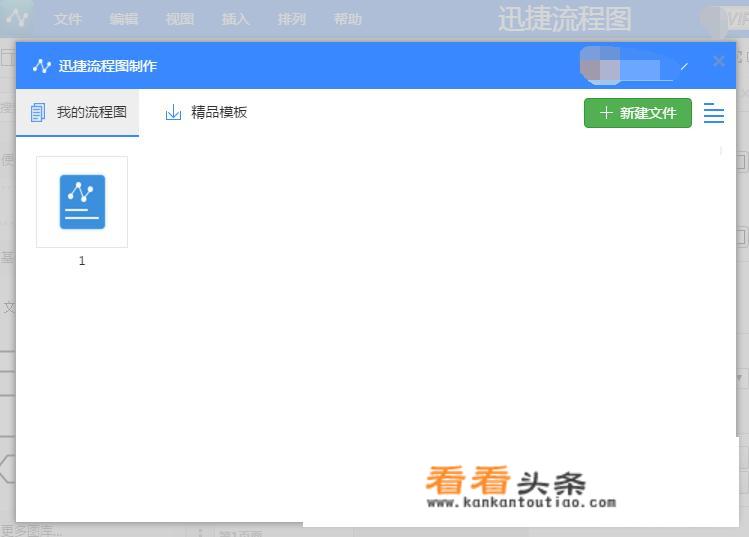The image size is (749, 537).
Task: Open the flowchart file thumbnail named 1
Action: tap(82, 202)
